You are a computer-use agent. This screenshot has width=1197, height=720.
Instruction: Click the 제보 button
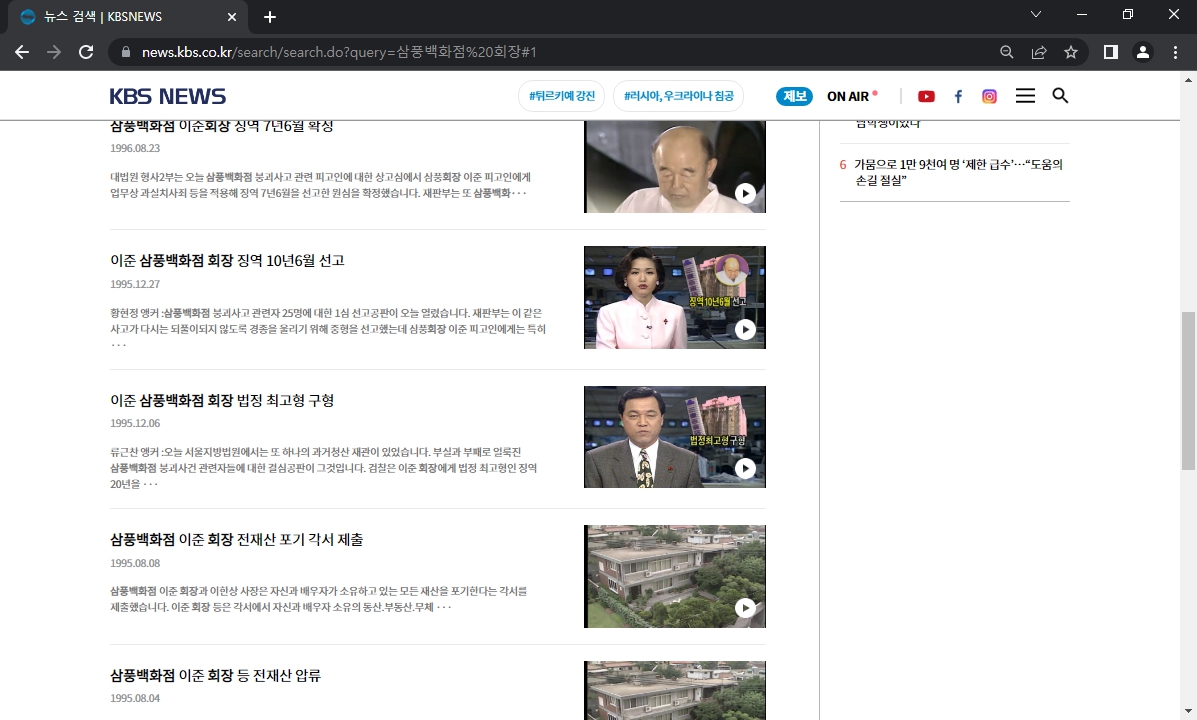(x=794, y=96)
